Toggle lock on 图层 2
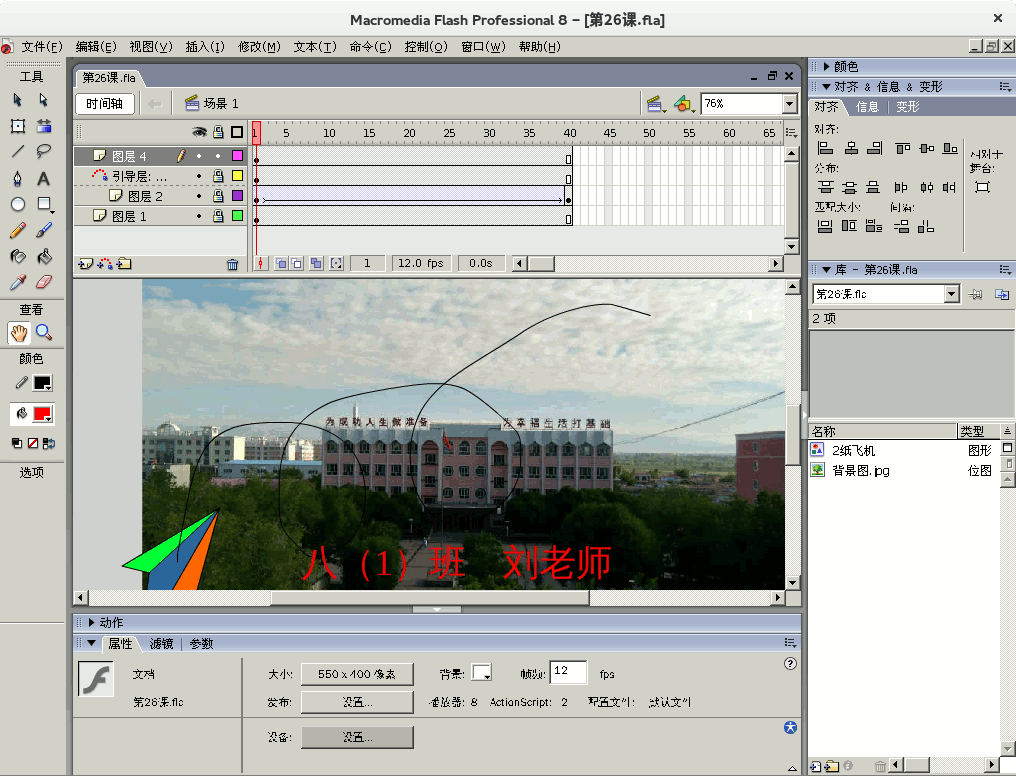 218,196
